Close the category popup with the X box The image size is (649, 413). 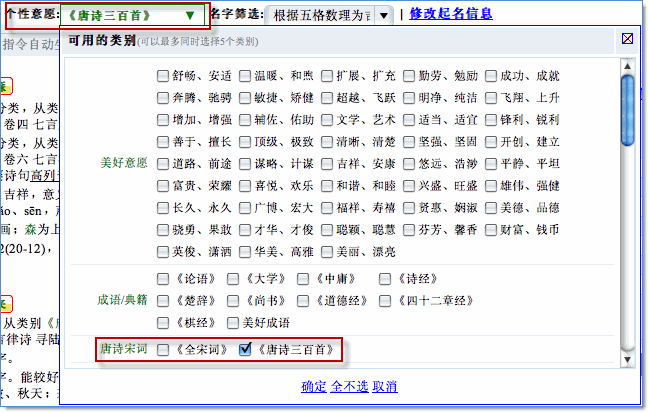pyautogui.click(x=627, y=39)
